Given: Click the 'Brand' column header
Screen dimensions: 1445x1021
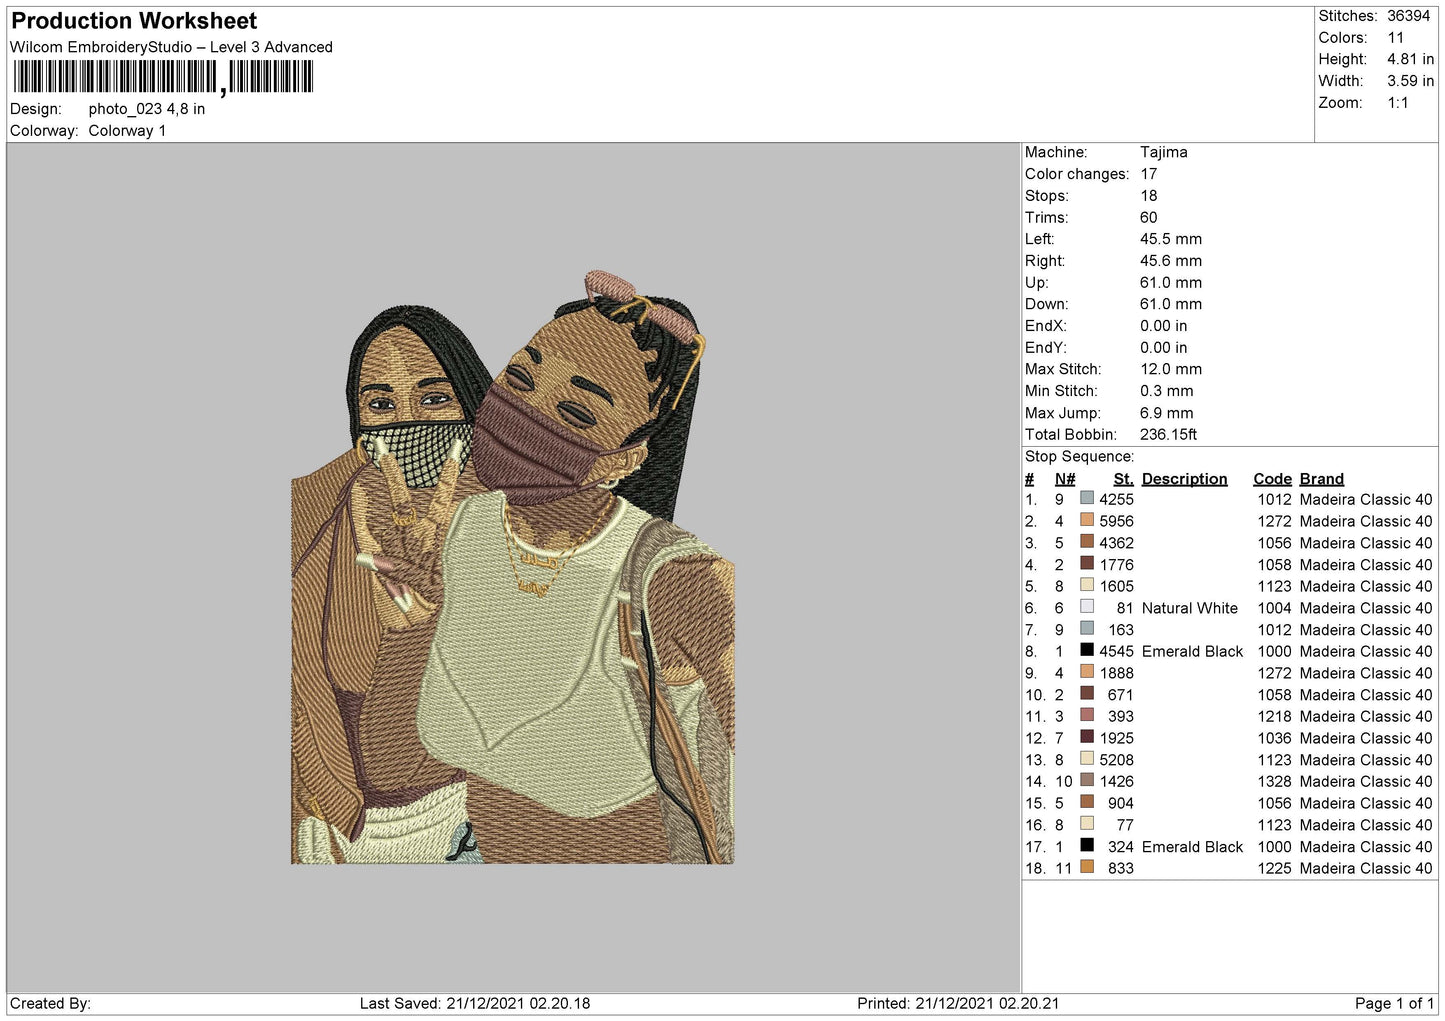Looking at the screenshot, I should coord(1322,479).
